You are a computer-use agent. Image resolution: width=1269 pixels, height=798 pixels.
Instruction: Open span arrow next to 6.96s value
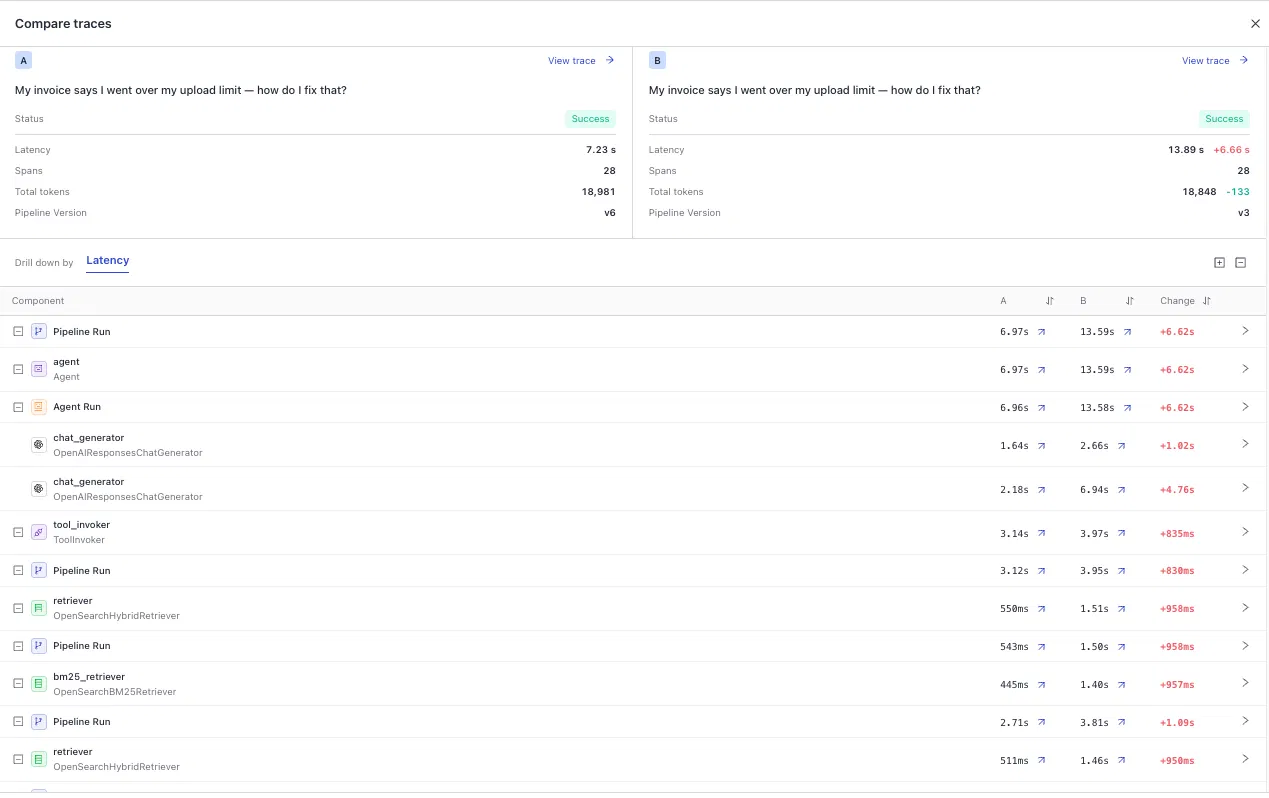[1041, 408]
